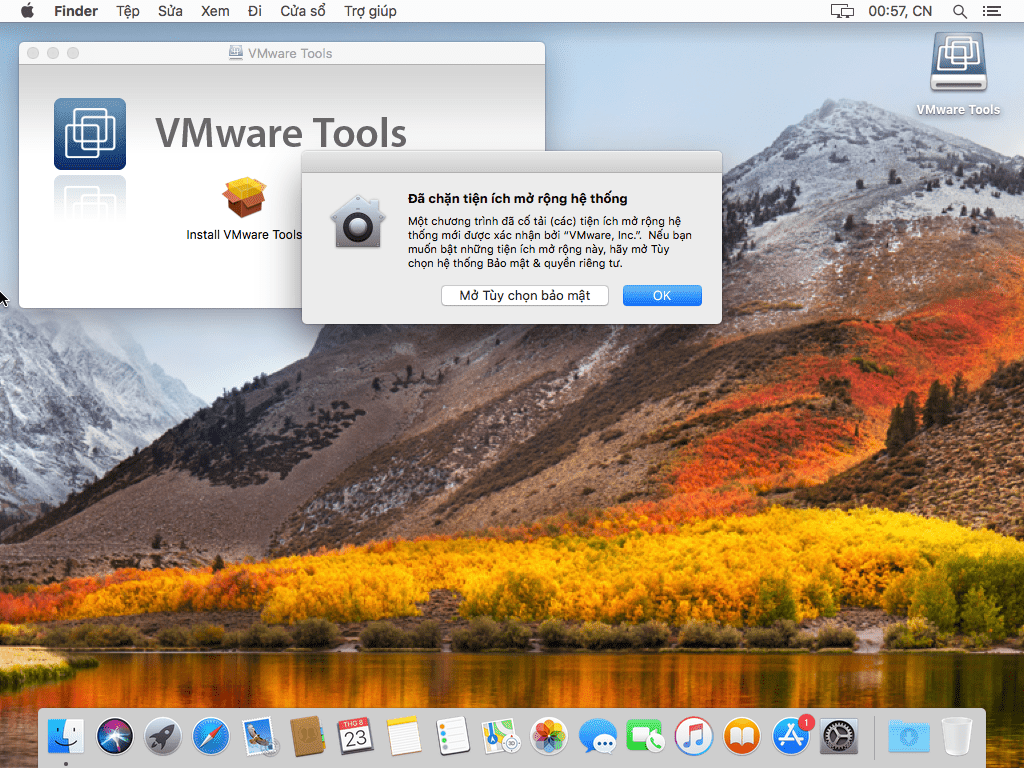The height and width of the screenshot is (768, 1024).
Task: Click the Mở Tùy chọn bảo mật button
Action: point(524,295)
